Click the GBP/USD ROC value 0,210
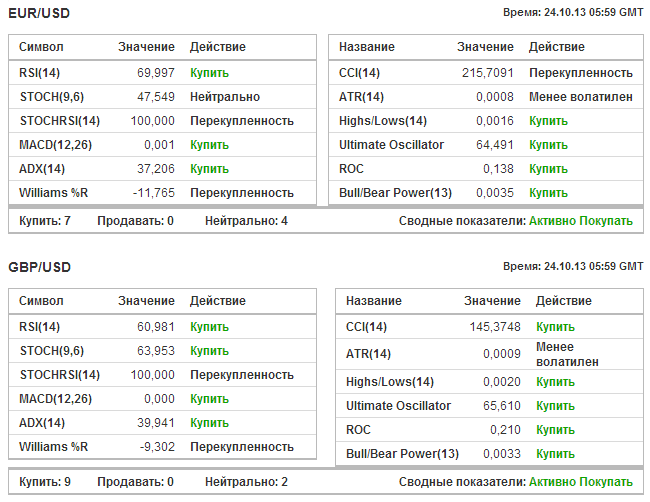Viewport: 650px width, 502px height. 505,430
